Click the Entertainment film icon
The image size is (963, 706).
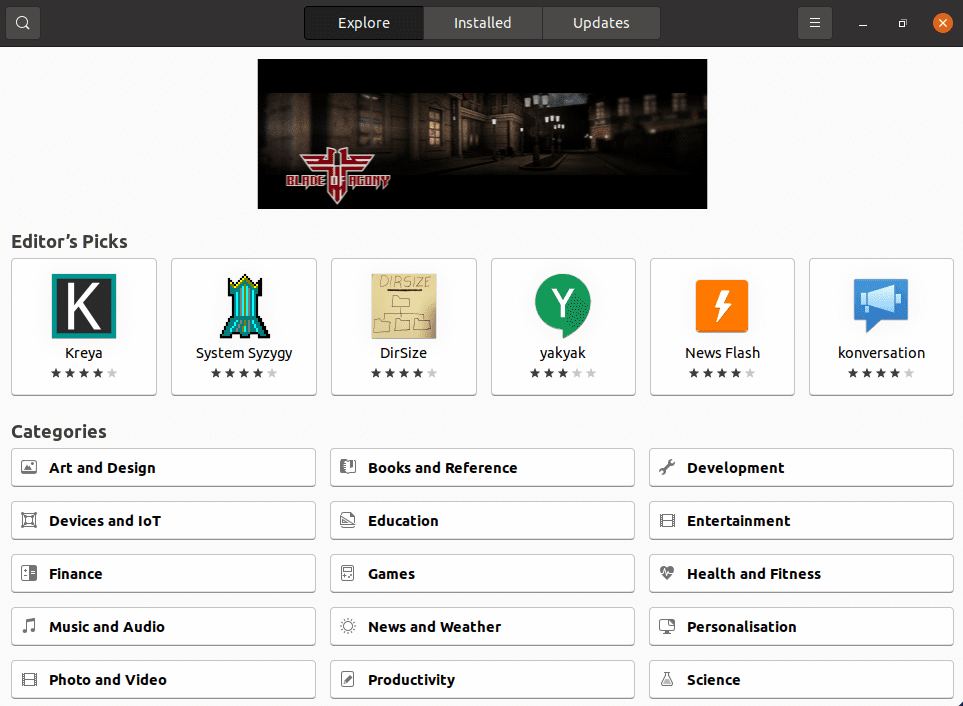[667, 520]
